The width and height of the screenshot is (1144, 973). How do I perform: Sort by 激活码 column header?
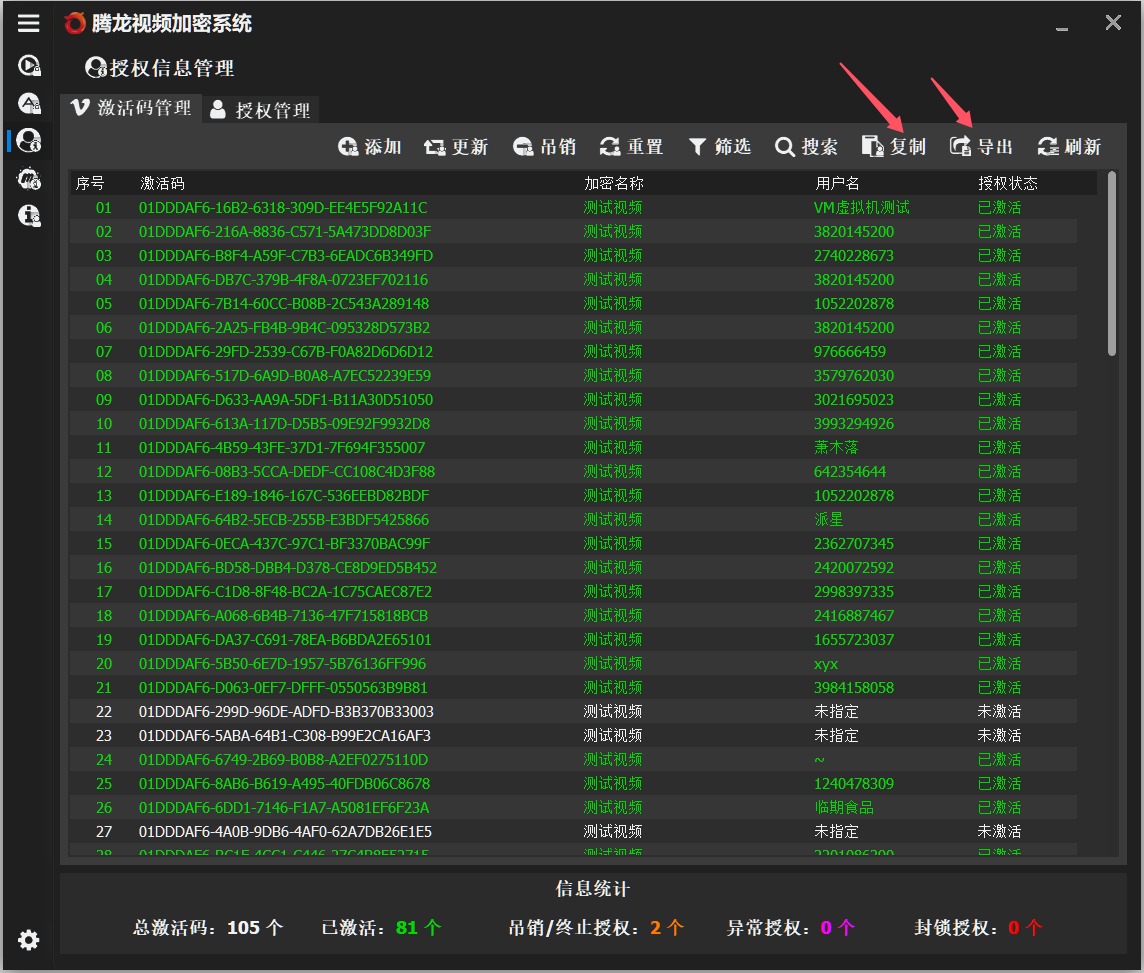coord(162,183)
